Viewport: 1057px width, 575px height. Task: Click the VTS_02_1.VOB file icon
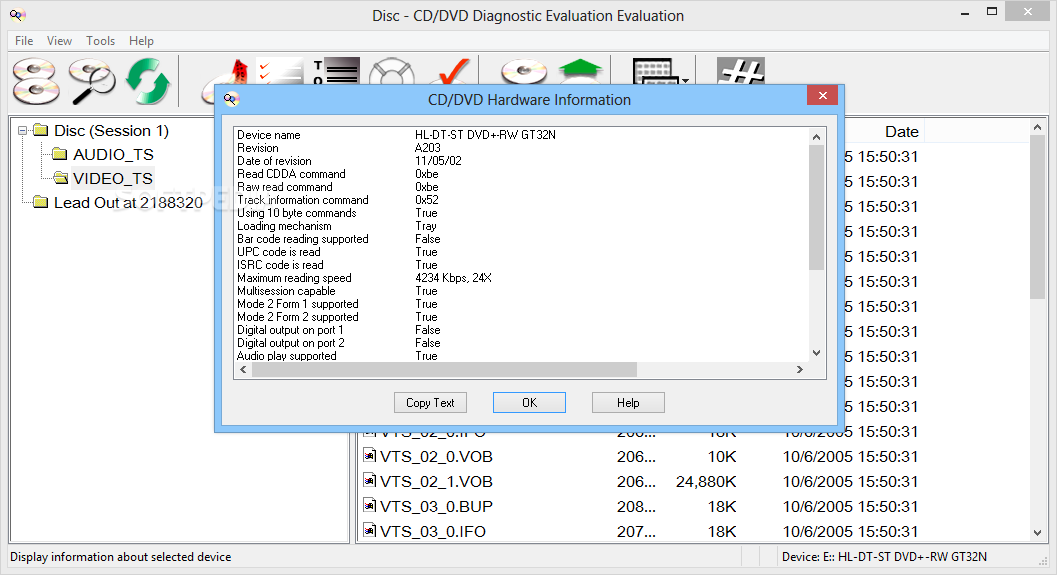coord(369,481)
